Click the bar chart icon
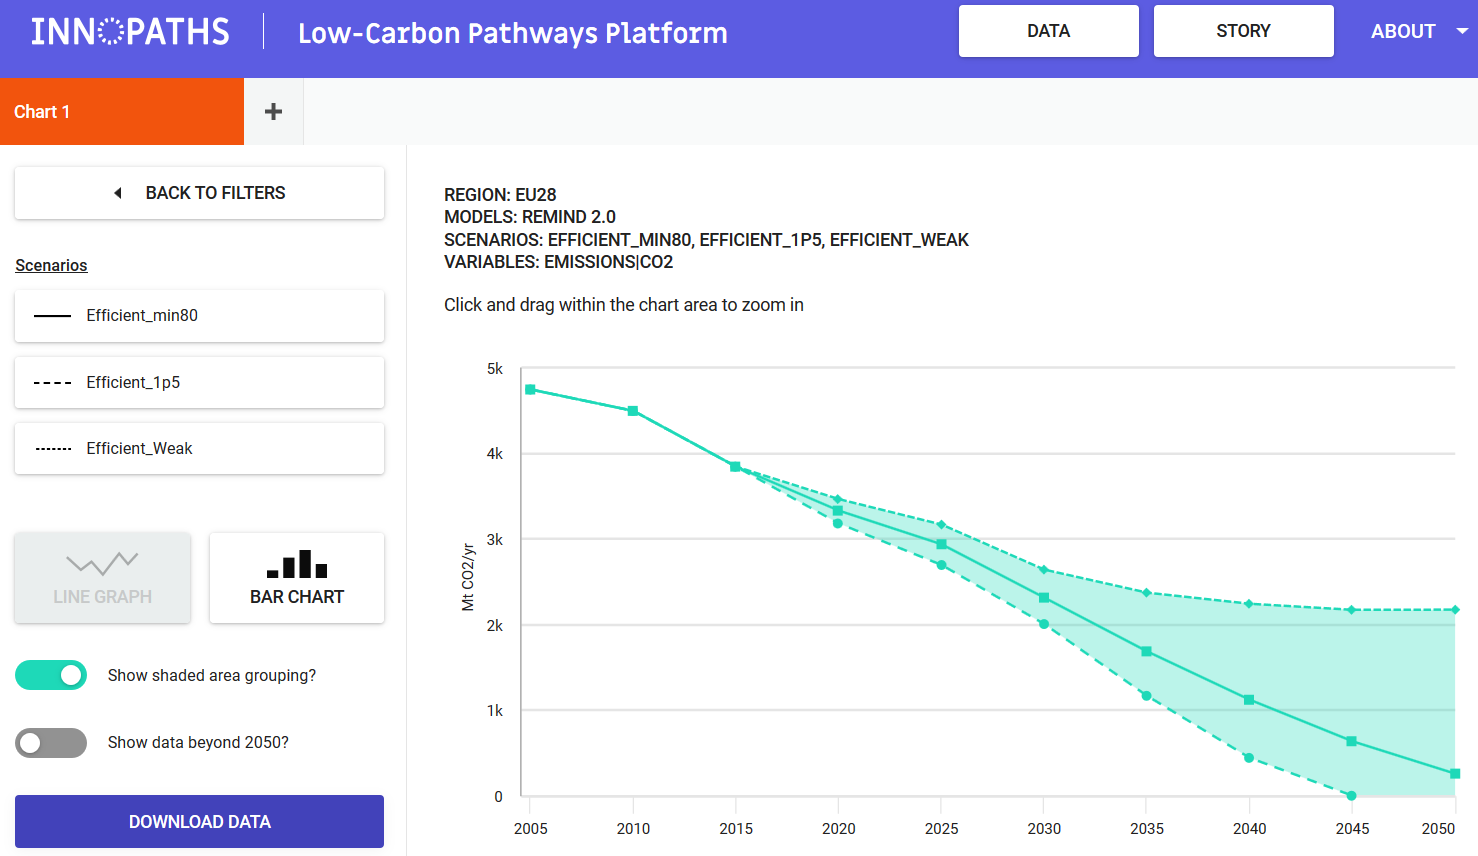This screenshot has height=856, width=1478. pos(297,565)
